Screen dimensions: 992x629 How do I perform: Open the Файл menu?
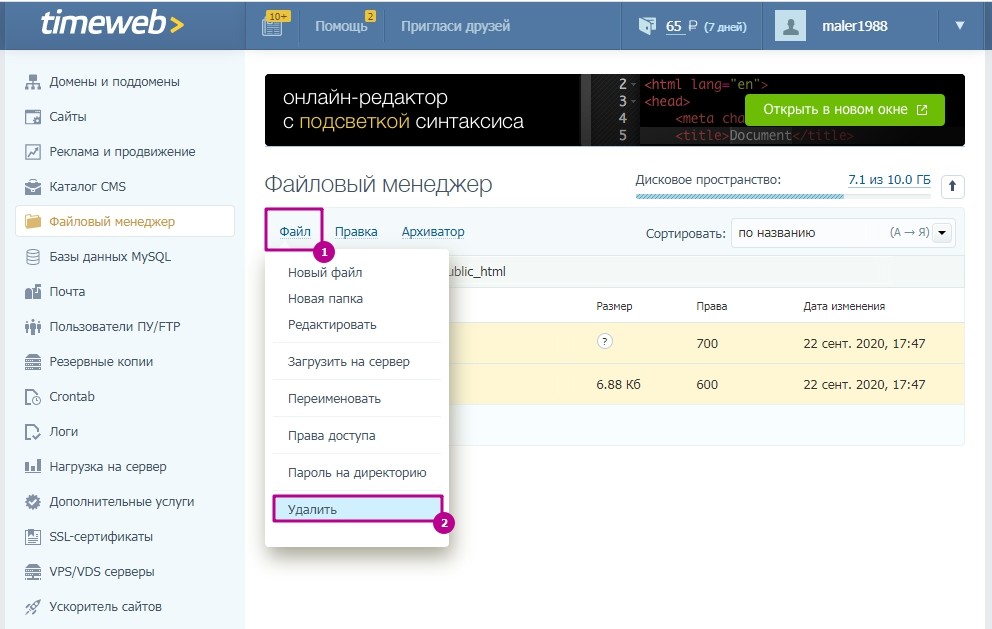tap(295, 232)
